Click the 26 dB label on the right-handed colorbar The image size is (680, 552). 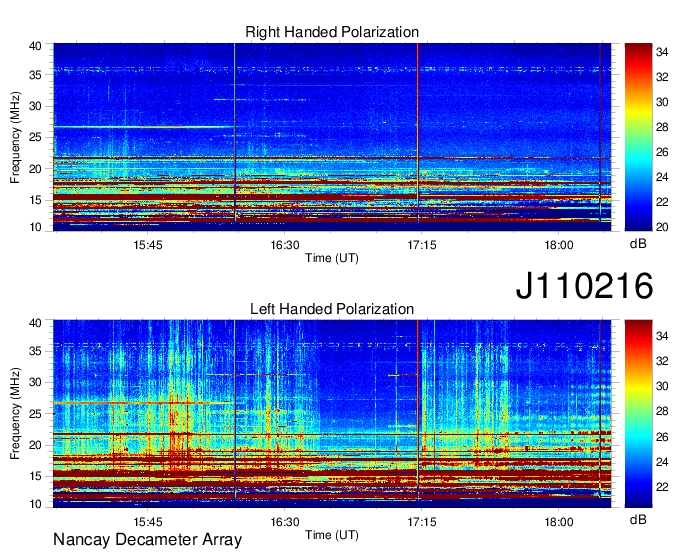point(662,152)
